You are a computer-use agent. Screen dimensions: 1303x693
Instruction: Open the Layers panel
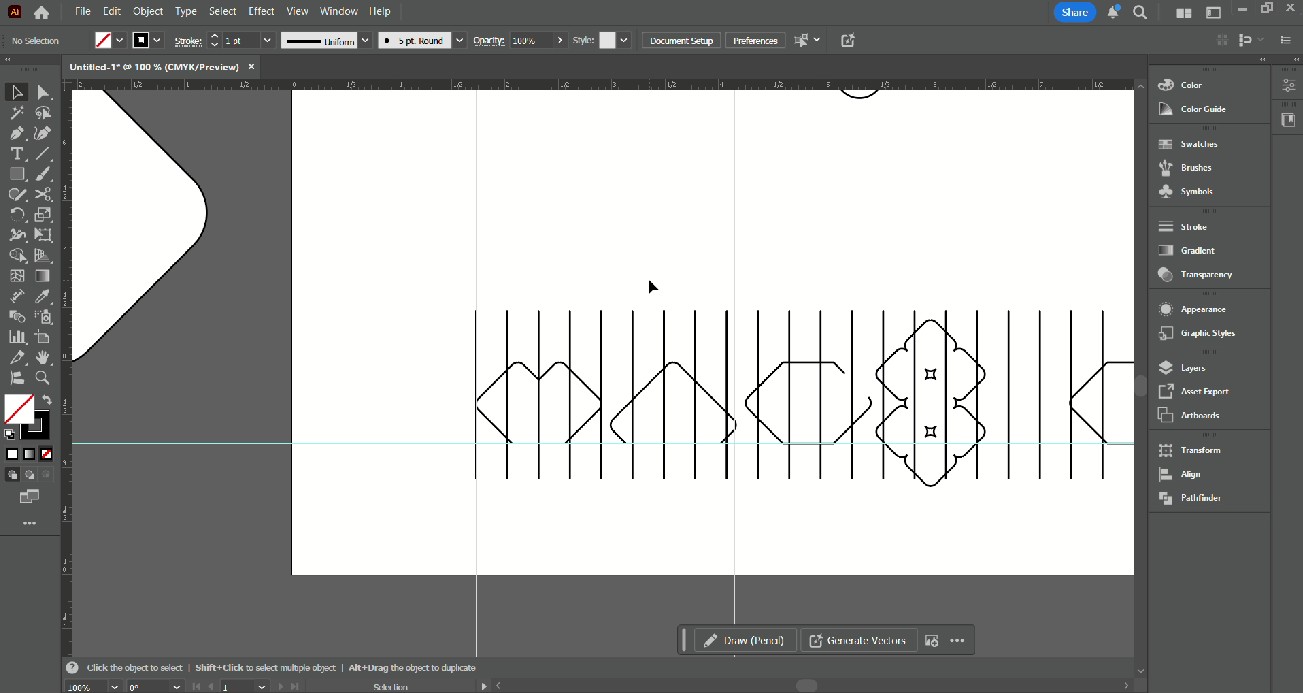click(1193, 368)
